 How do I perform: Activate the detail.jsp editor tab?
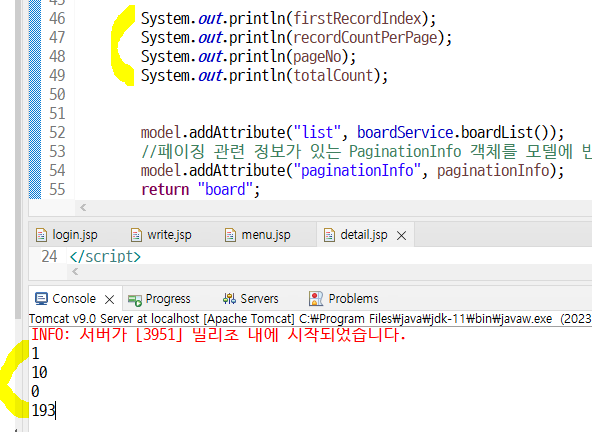point(364,235)
